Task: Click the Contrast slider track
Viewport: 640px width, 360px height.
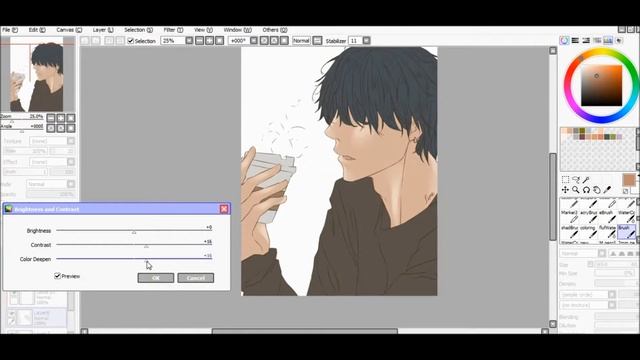Action: tap(134, 244)
